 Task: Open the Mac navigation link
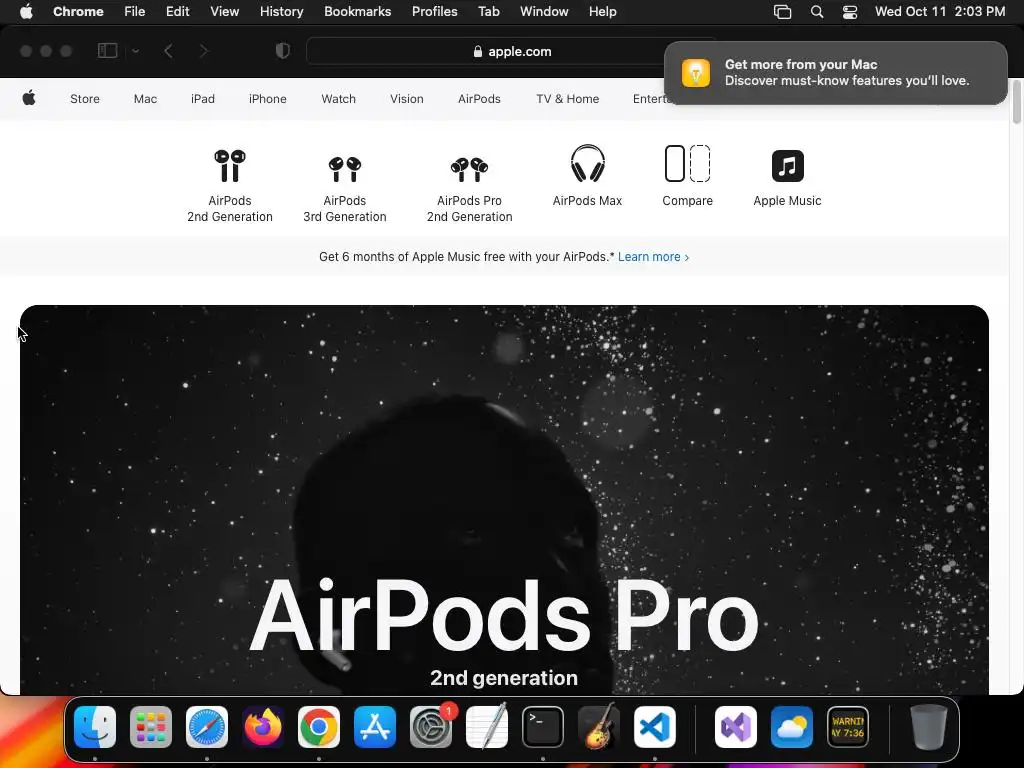145,99
